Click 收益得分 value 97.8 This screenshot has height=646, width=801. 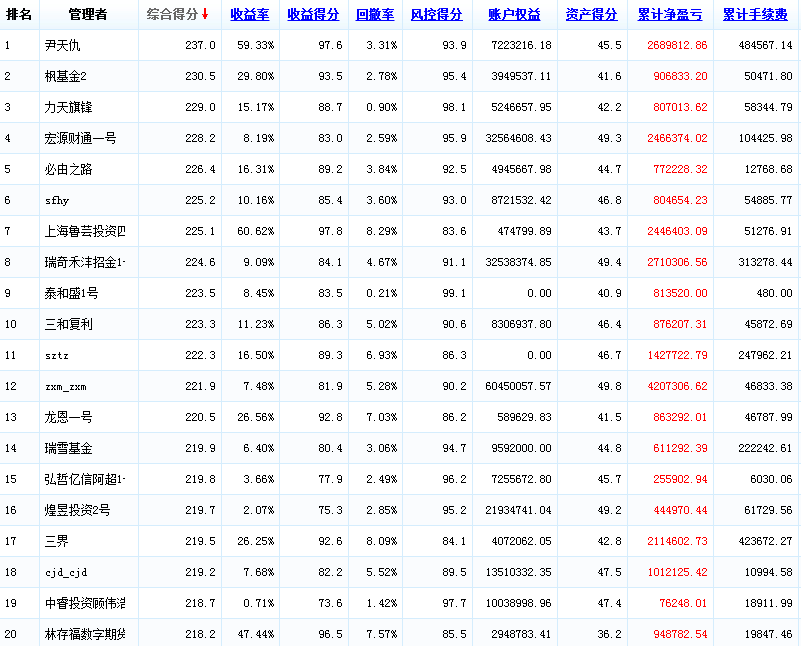(330, 231)
